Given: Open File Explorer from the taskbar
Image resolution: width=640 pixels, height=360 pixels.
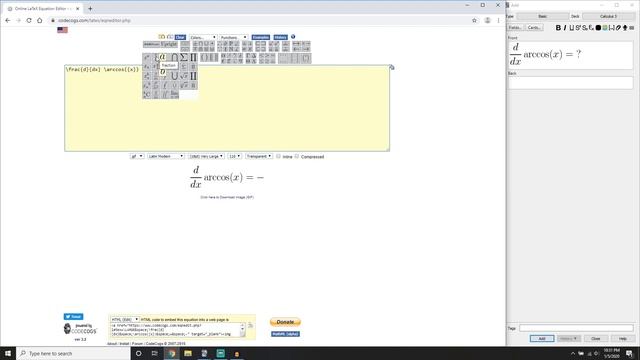Looking at the screenshot, I should [x=188, y=353].
